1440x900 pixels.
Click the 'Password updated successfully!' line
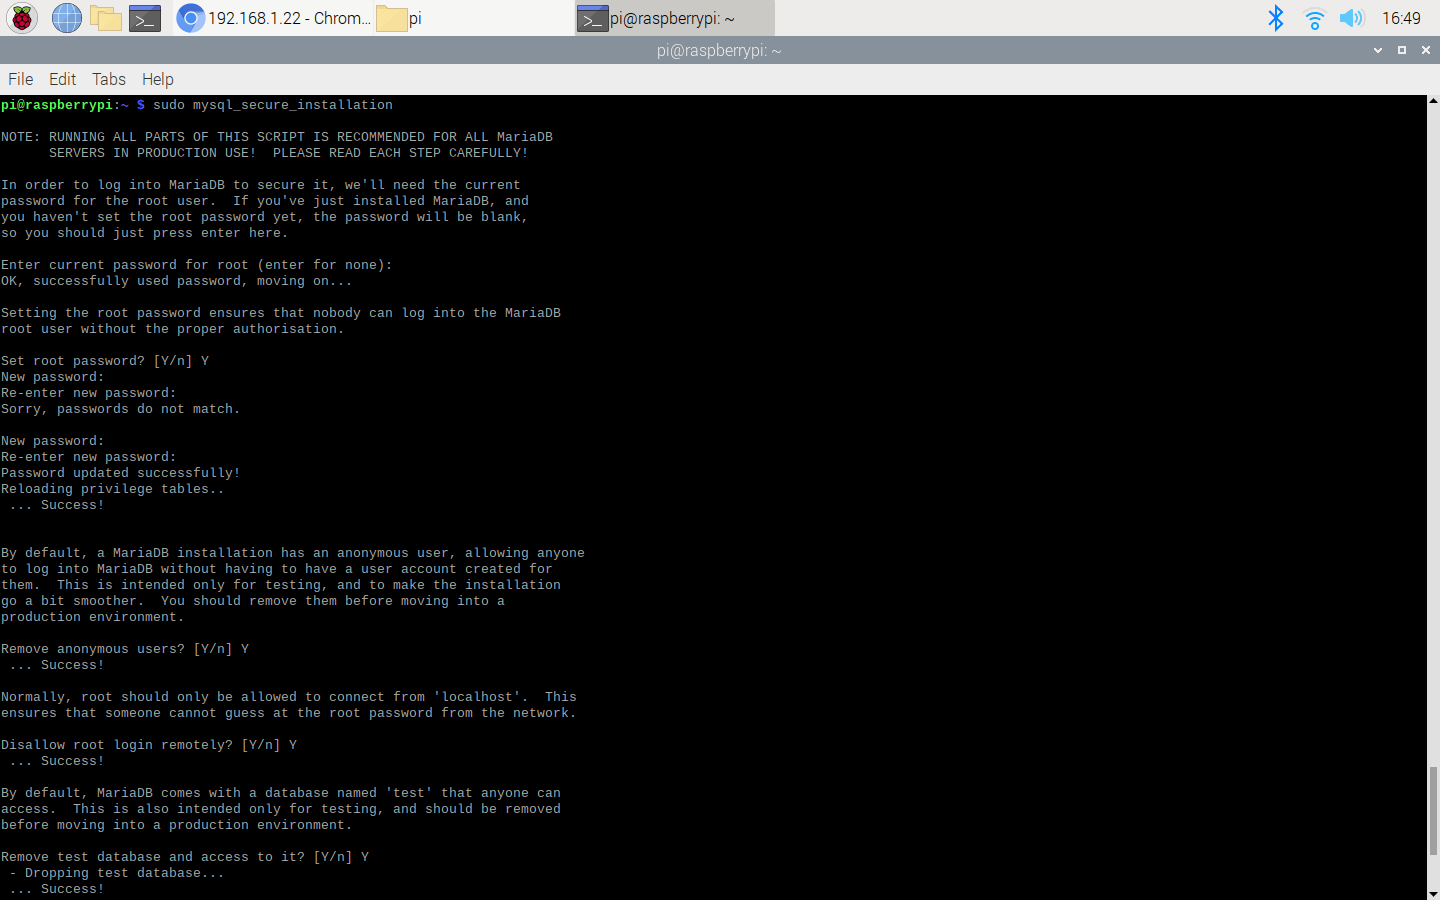[121, 473]
